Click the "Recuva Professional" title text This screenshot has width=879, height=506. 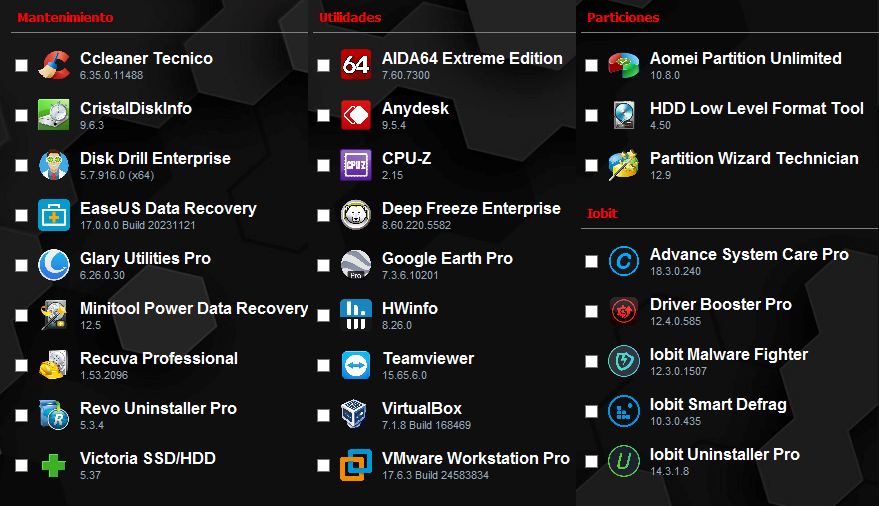(159, 358)
